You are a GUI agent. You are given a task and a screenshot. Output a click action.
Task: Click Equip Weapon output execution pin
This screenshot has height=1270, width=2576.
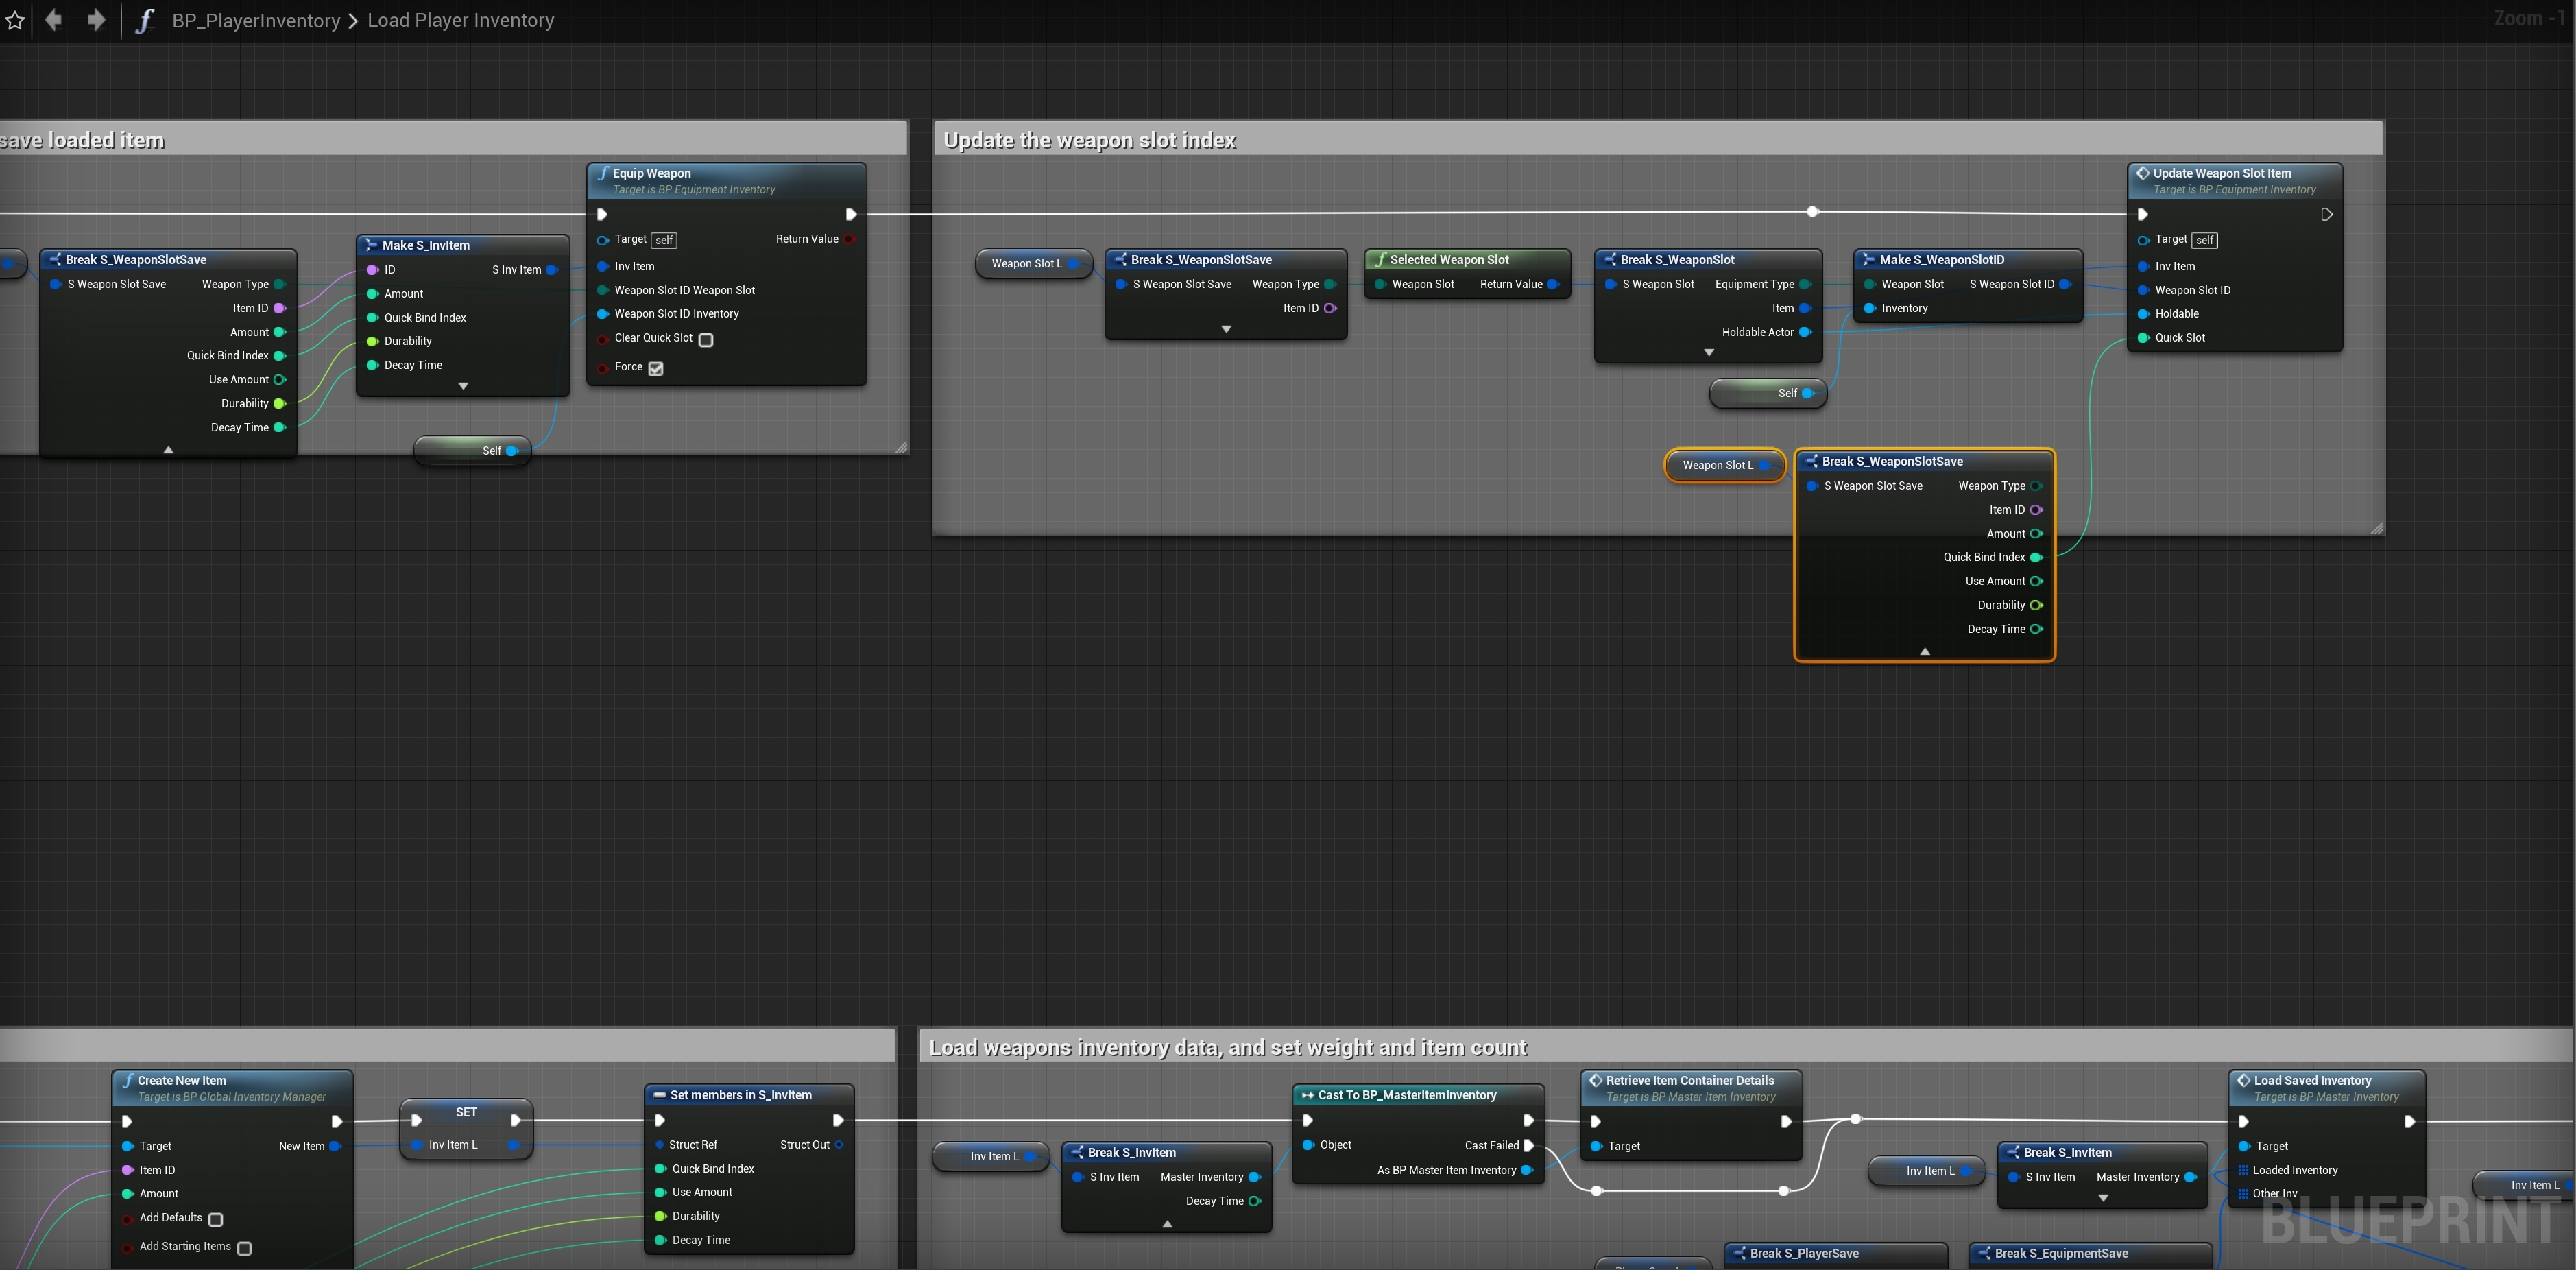pyautogui.click(x=851, y=214)
